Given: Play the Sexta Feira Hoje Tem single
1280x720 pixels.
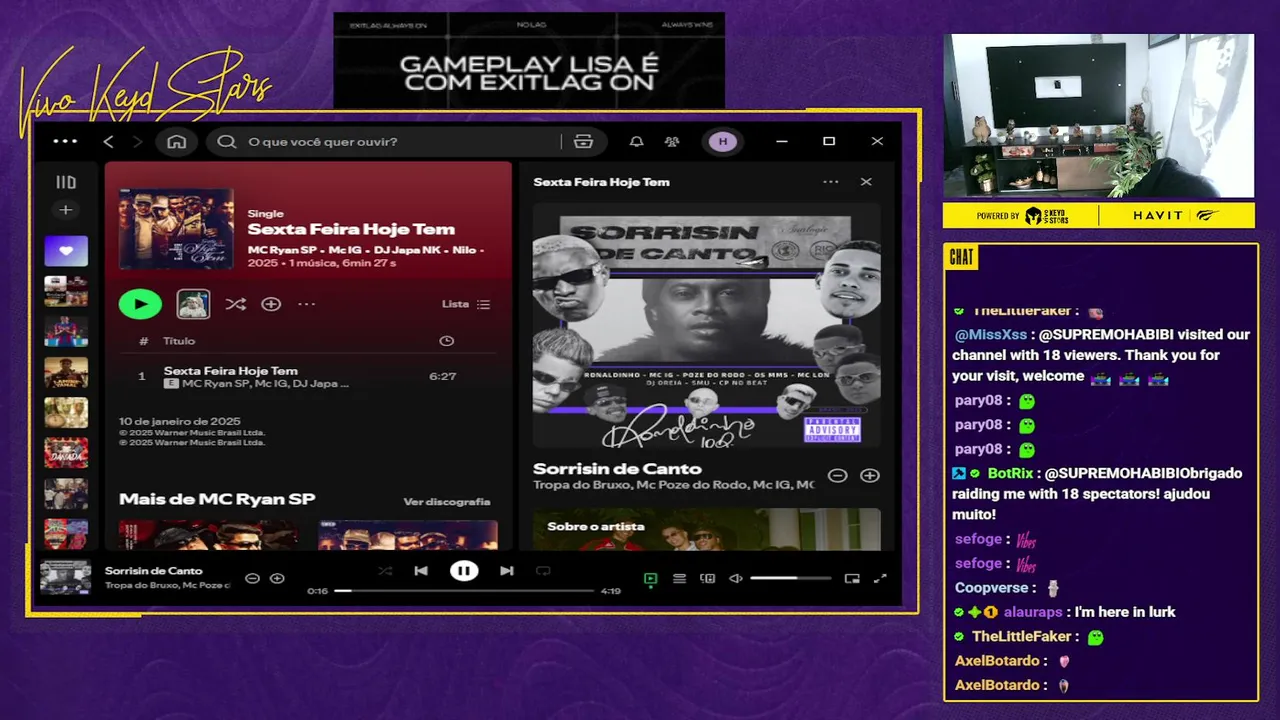Looking at the screenshot, I should click(140, 304).
